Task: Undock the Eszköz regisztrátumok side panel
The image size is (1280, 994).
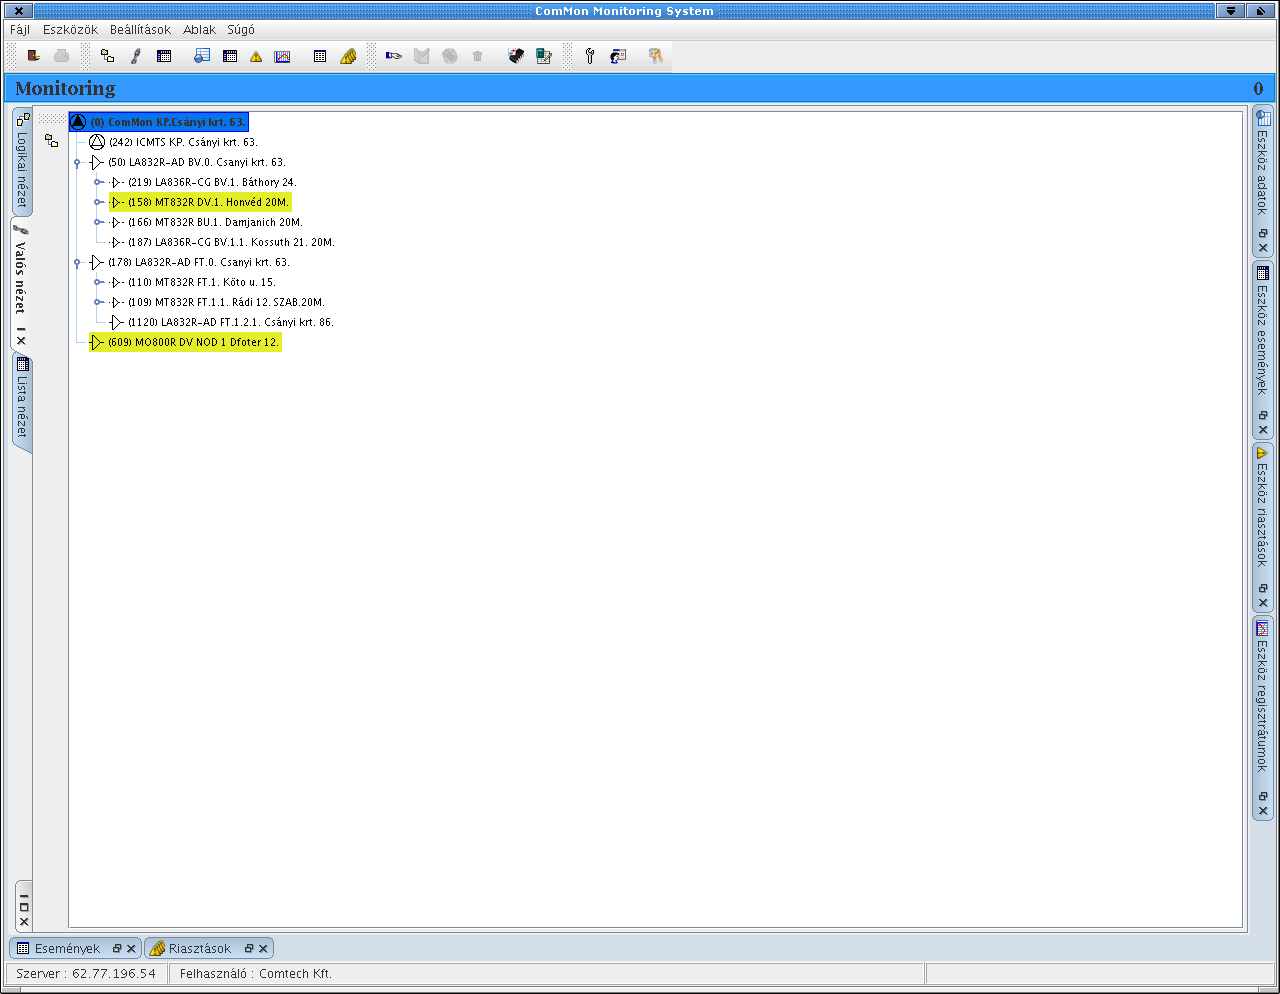Action: pyautogui.click(x=1263, y=796)
